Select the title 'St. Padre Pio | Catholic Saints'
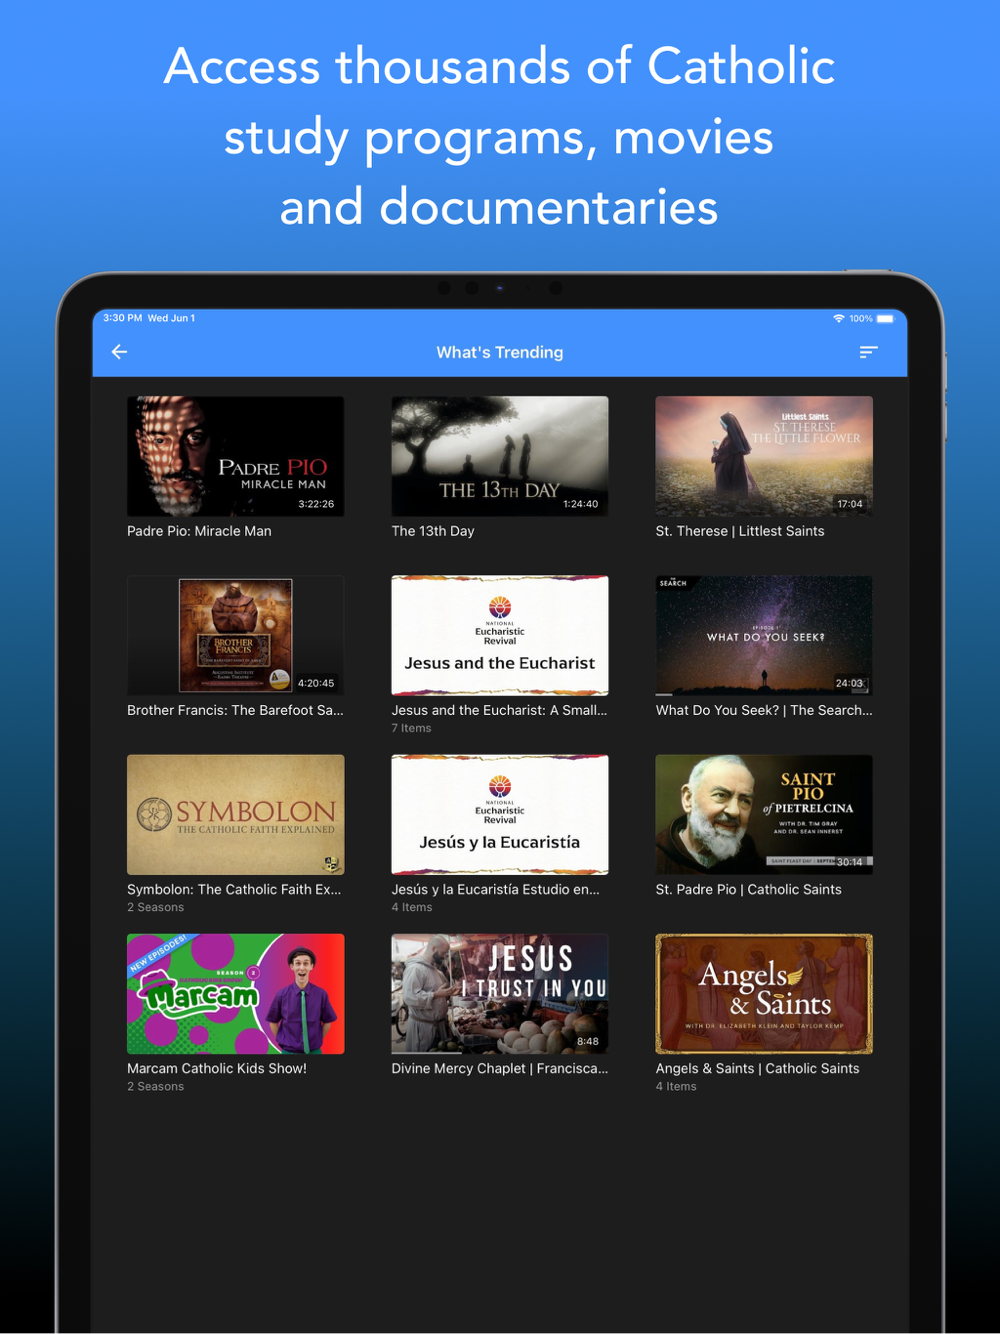The image size is (1000, 1334). pyautogui.click(x=748, y=889)
